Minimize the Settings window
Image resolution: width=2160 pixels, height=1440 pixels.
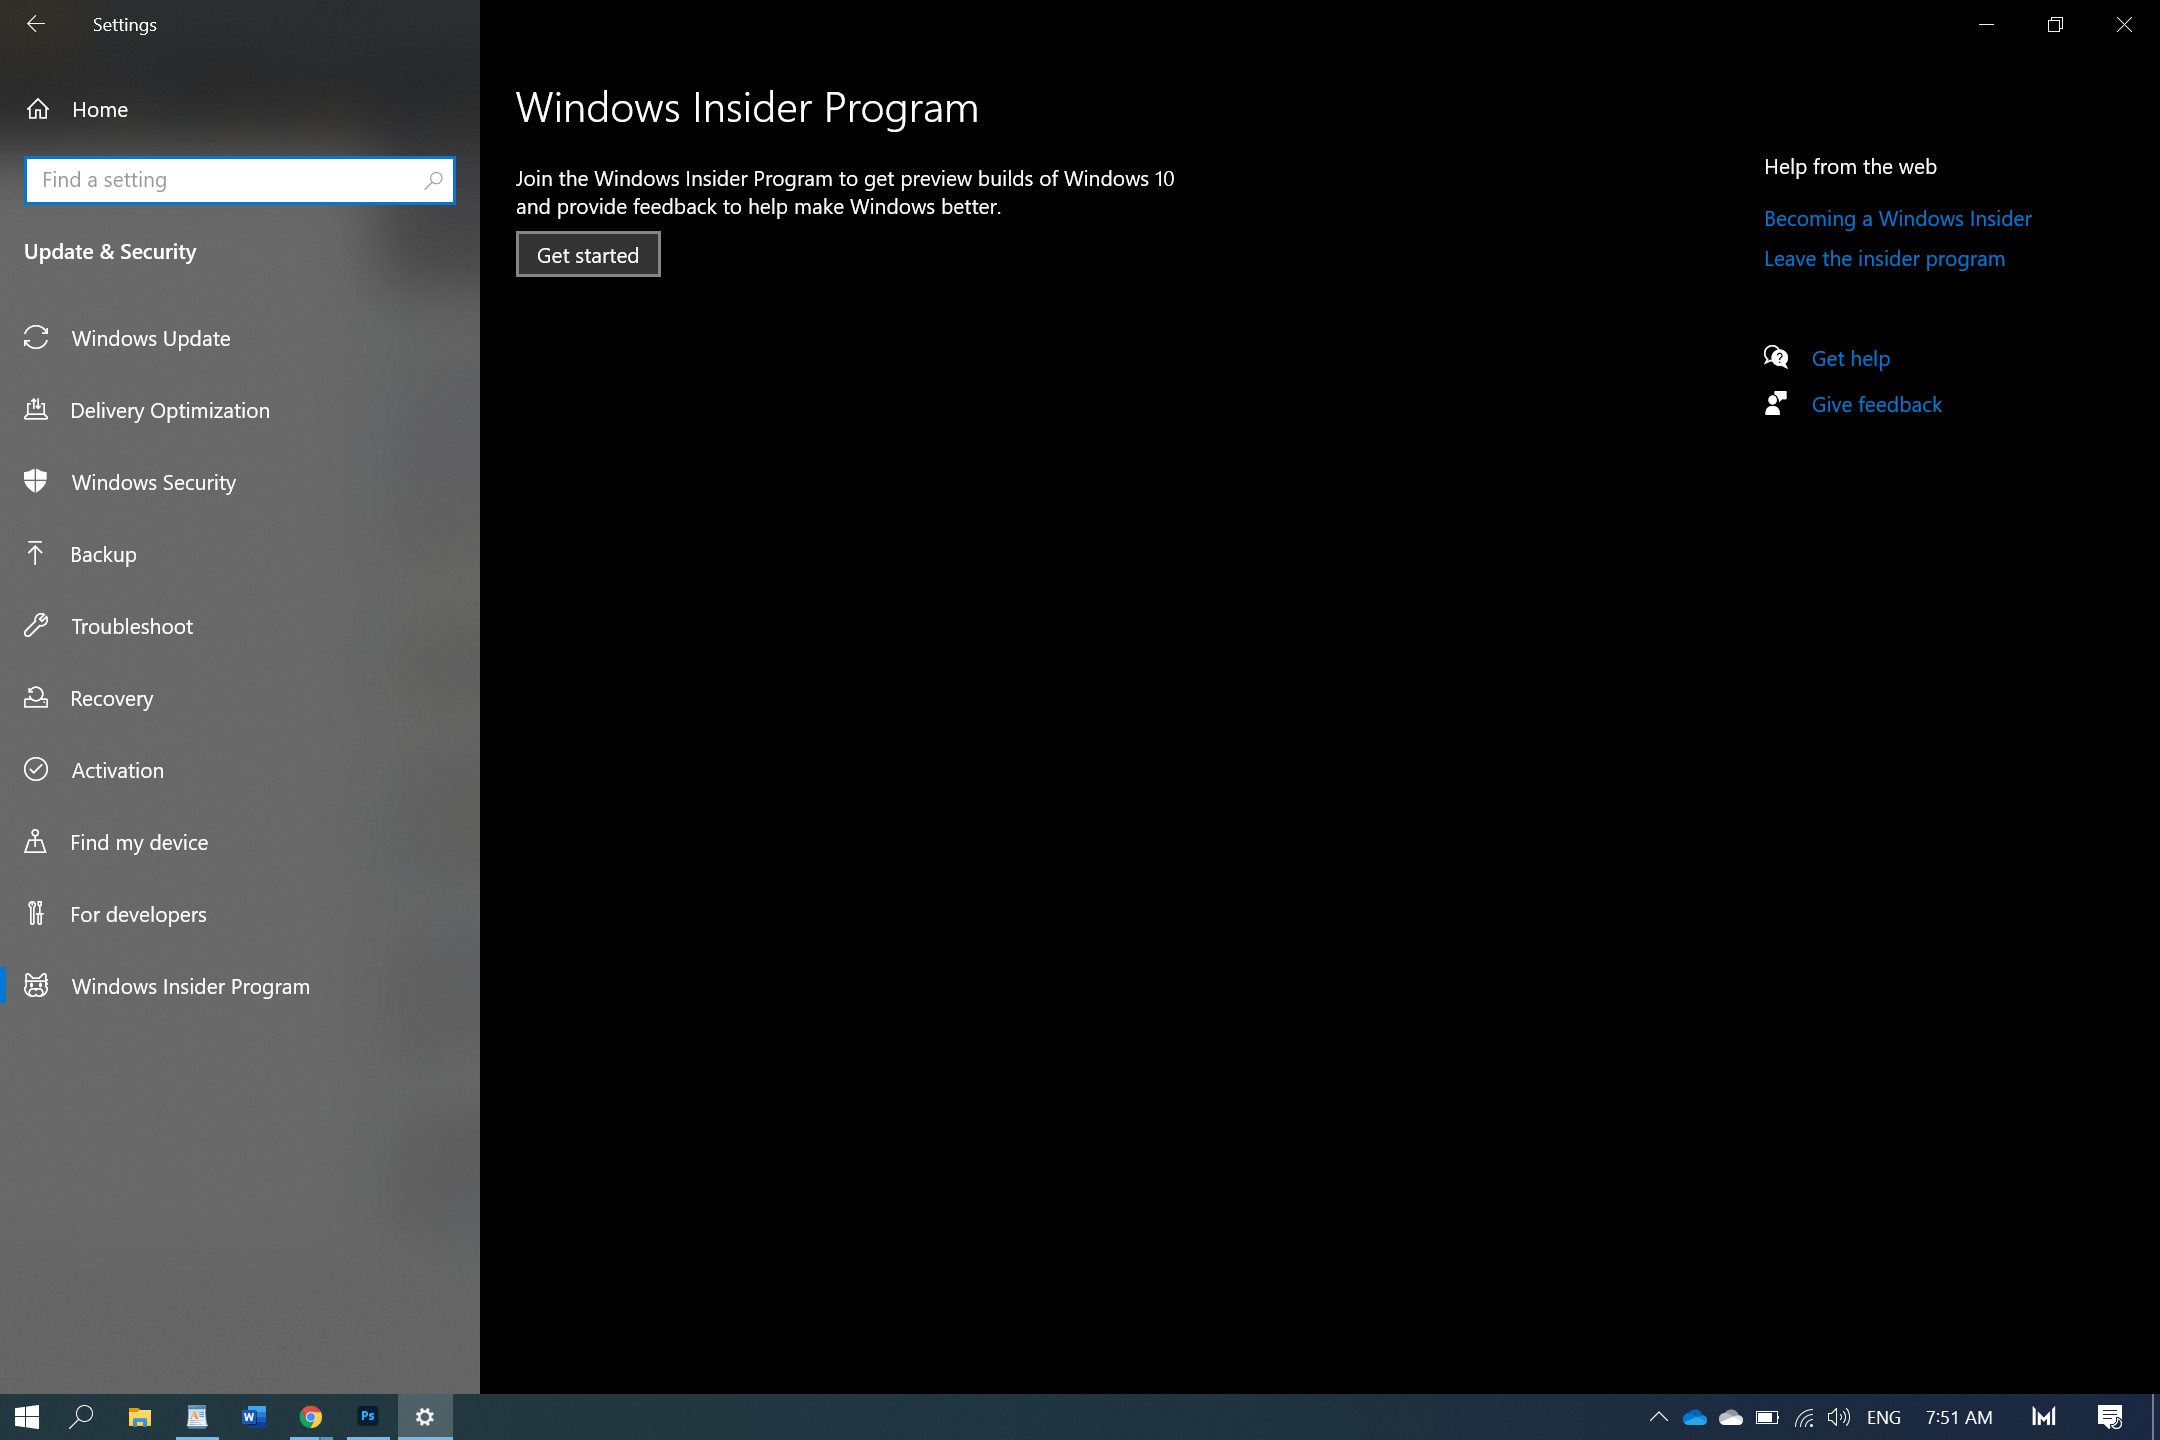pos(1987,24)
